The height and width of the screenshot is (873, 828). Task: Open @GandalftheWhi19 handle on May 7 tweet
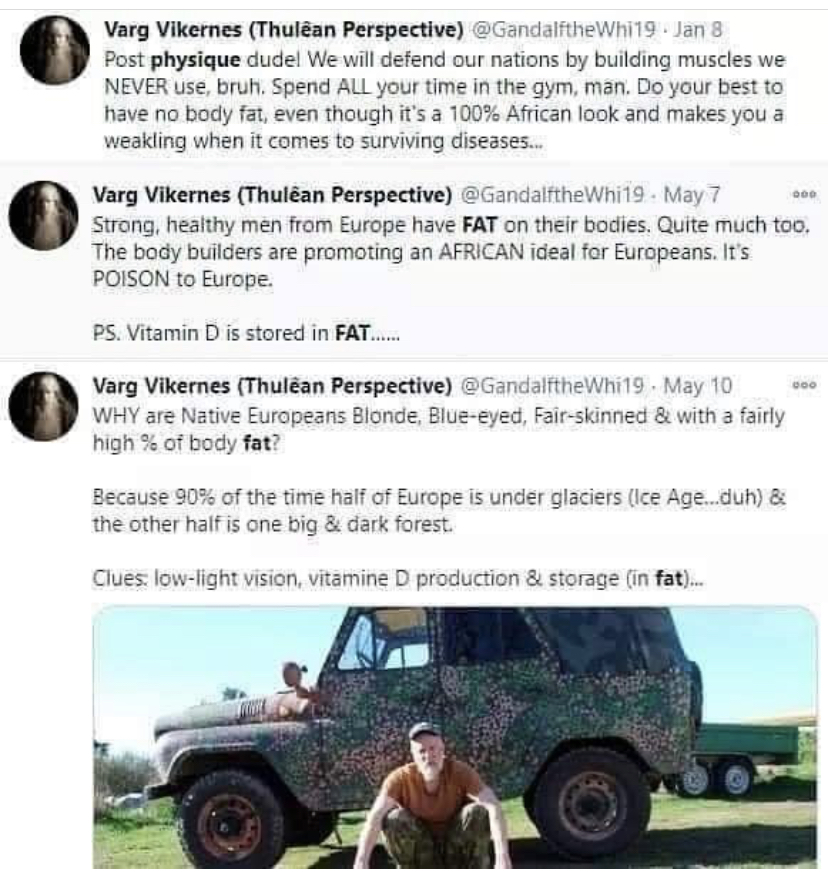552,195
